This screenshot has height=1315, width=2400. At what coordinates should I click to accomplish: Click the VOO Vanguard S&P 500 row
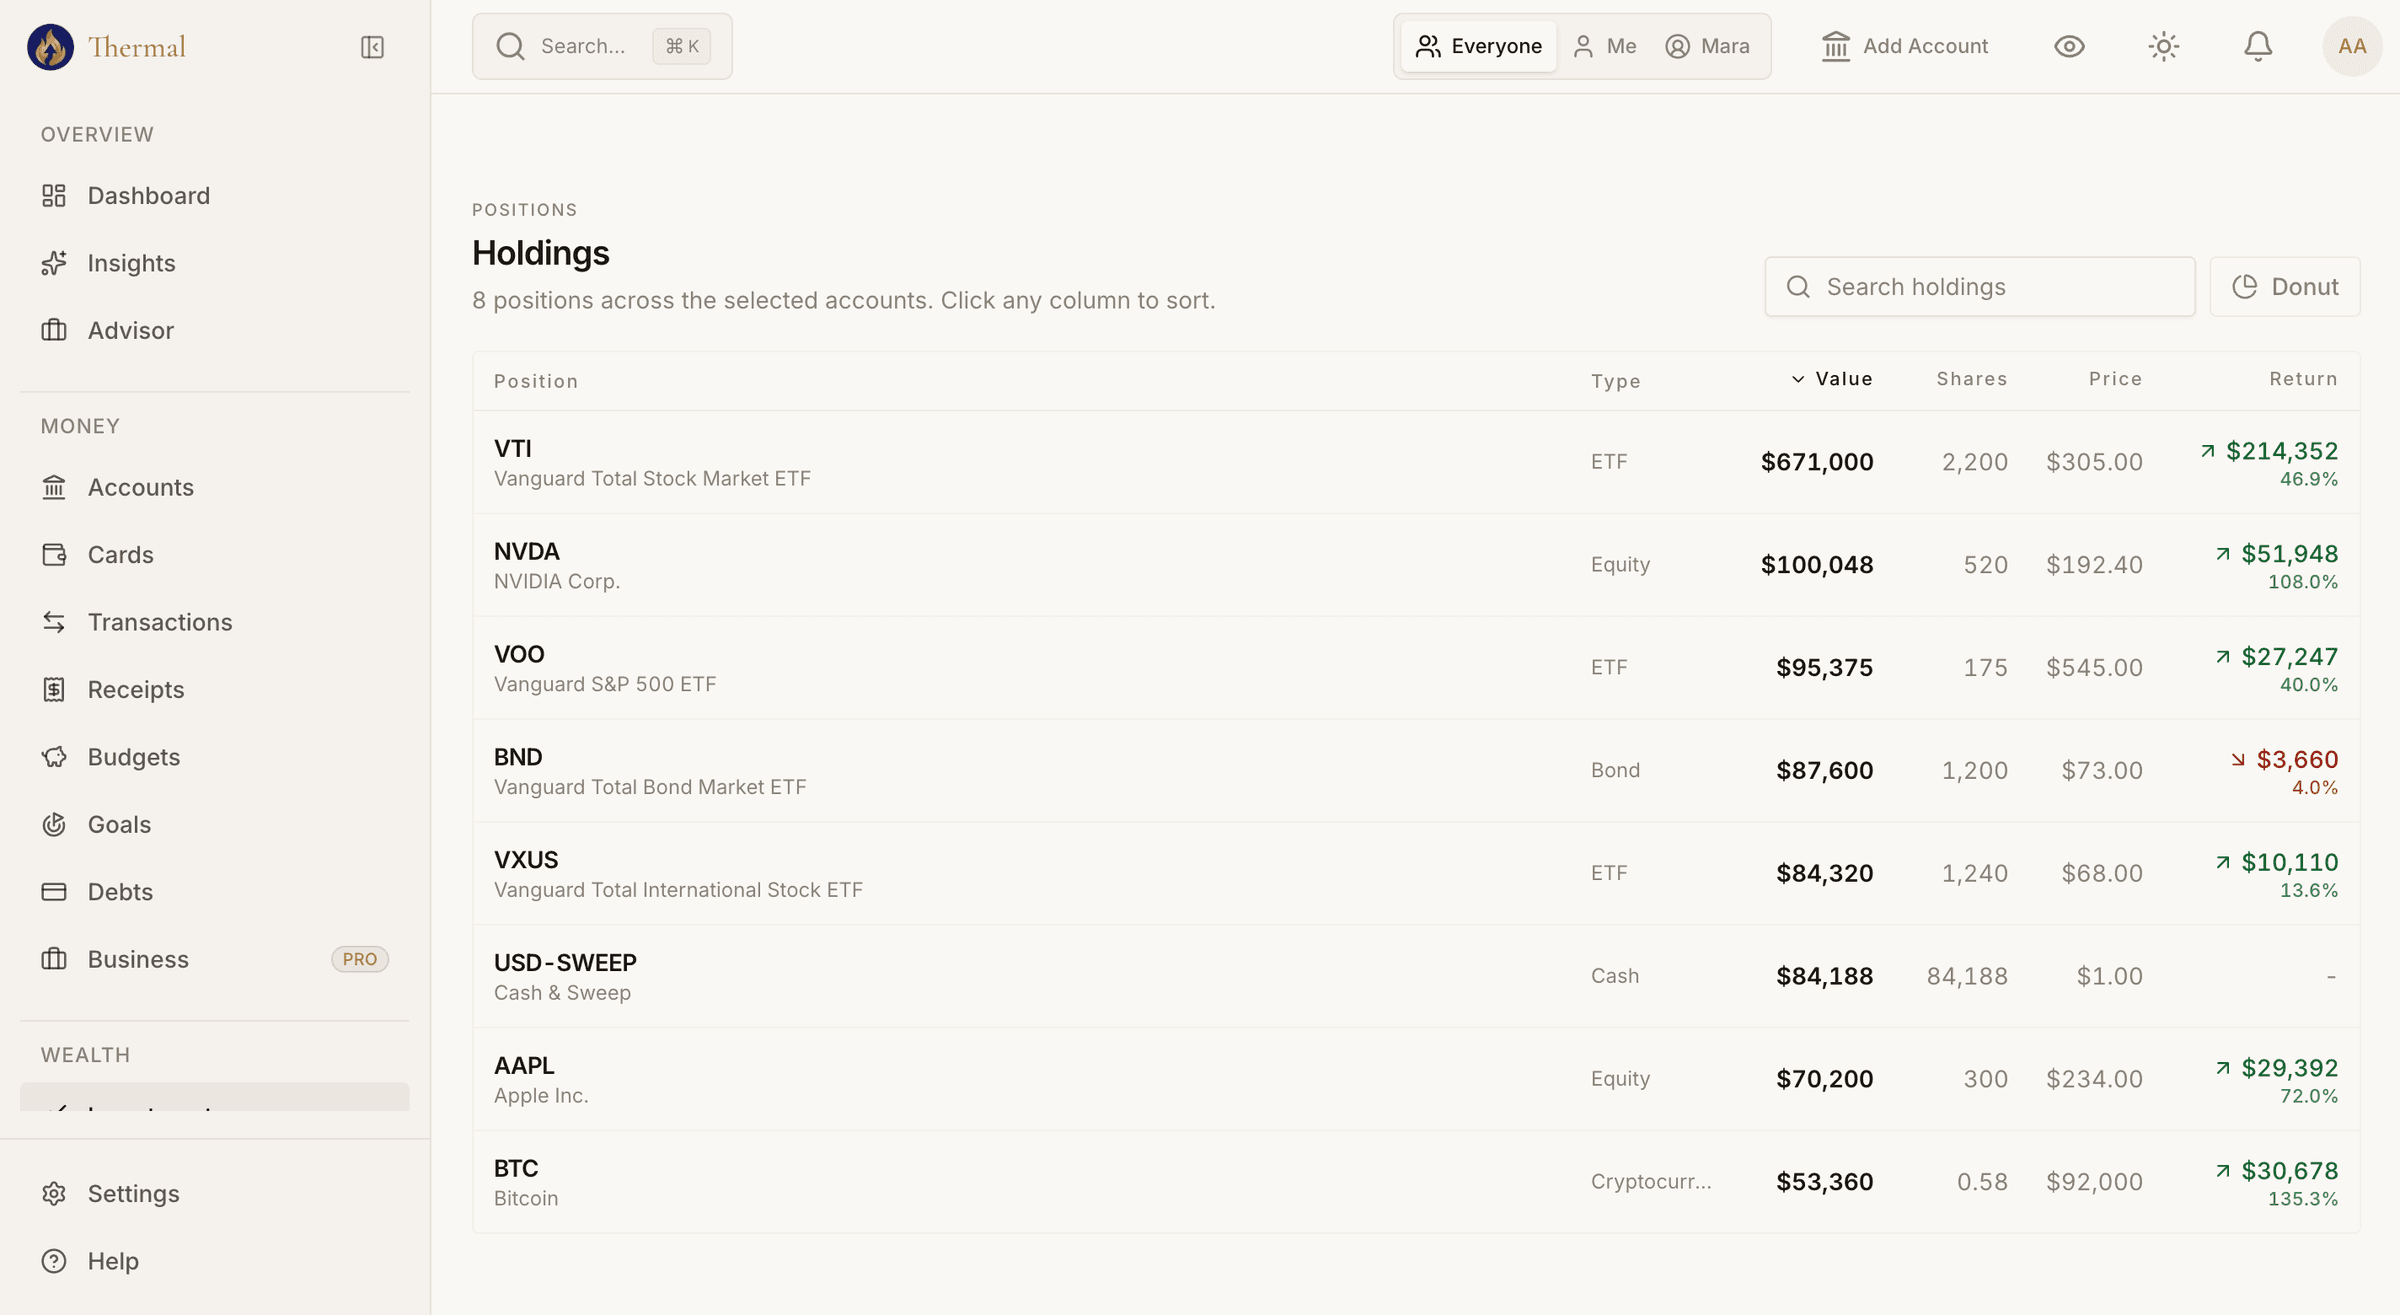[1416, 668]
